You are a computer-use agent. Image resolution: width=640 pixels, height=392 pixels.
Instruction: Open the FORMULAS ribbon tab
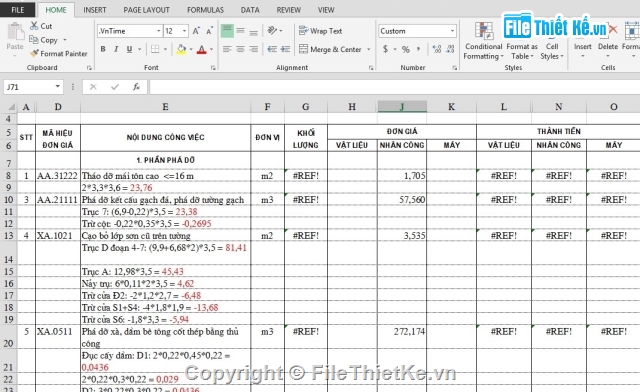[205, 10]
